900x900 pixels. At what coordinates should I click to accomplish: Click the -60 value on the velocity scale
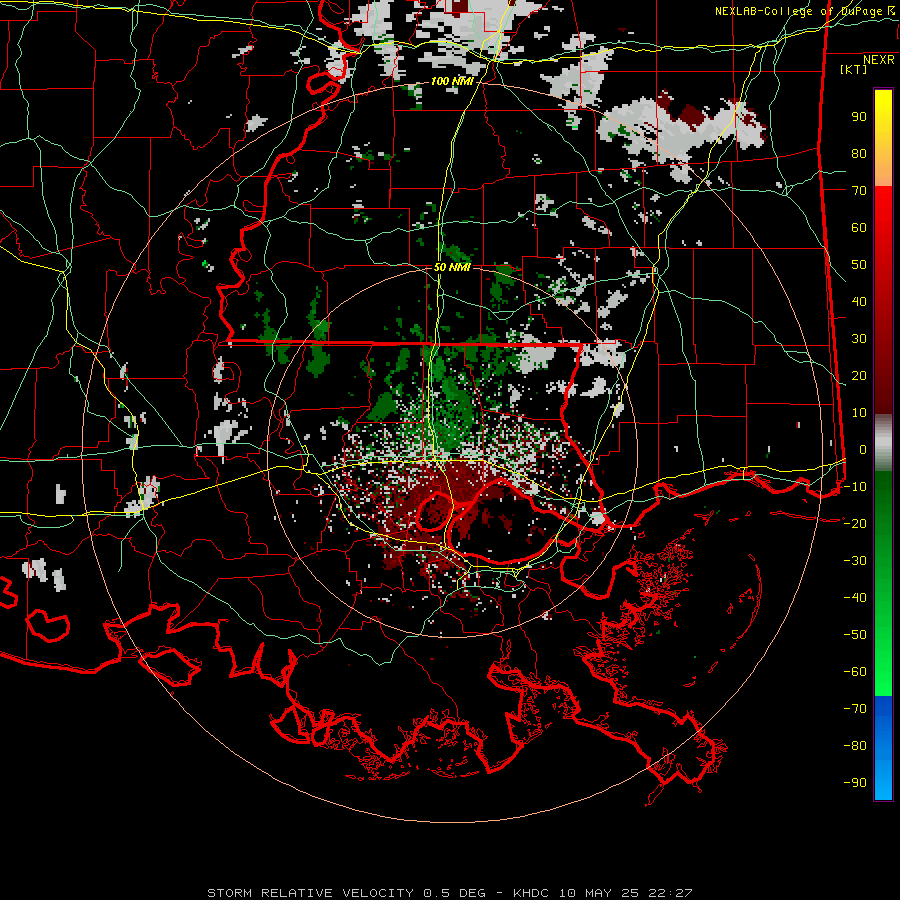pyautogui.click(x=855, y=672)
